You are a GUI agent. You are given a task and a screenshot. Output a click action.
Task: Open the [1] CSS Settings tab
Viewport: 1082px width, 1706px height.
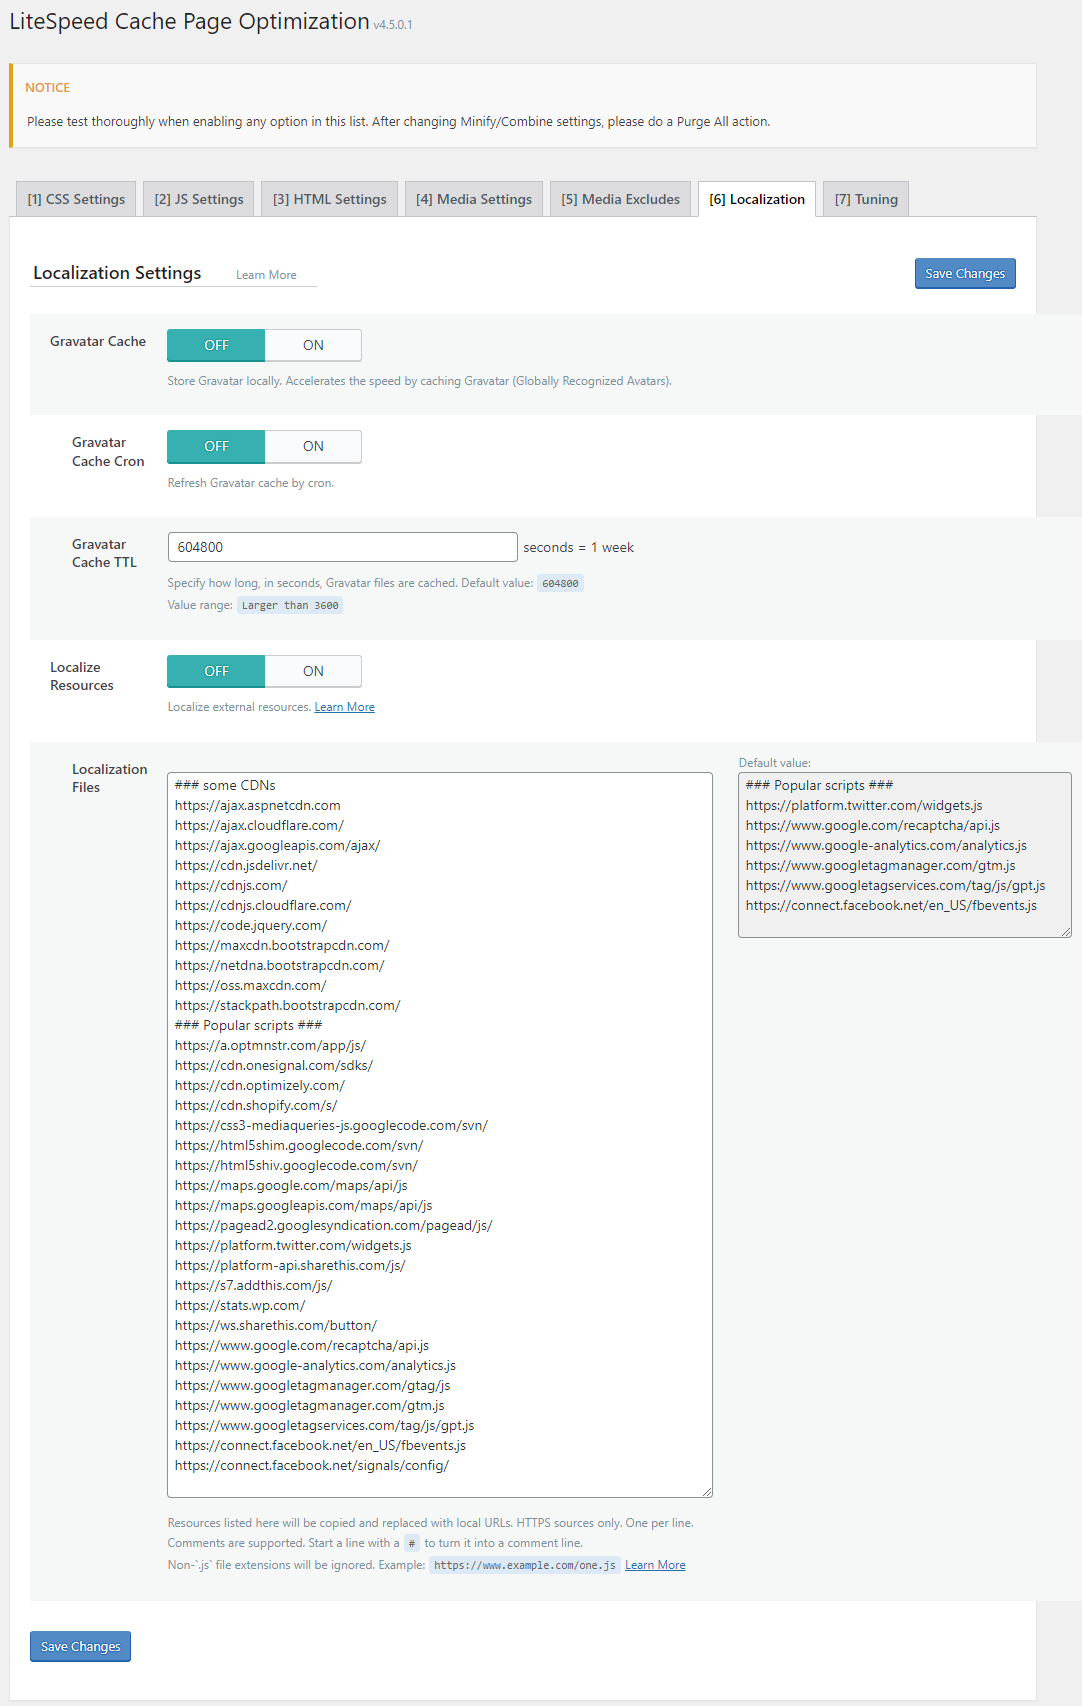tap(76, 199)
